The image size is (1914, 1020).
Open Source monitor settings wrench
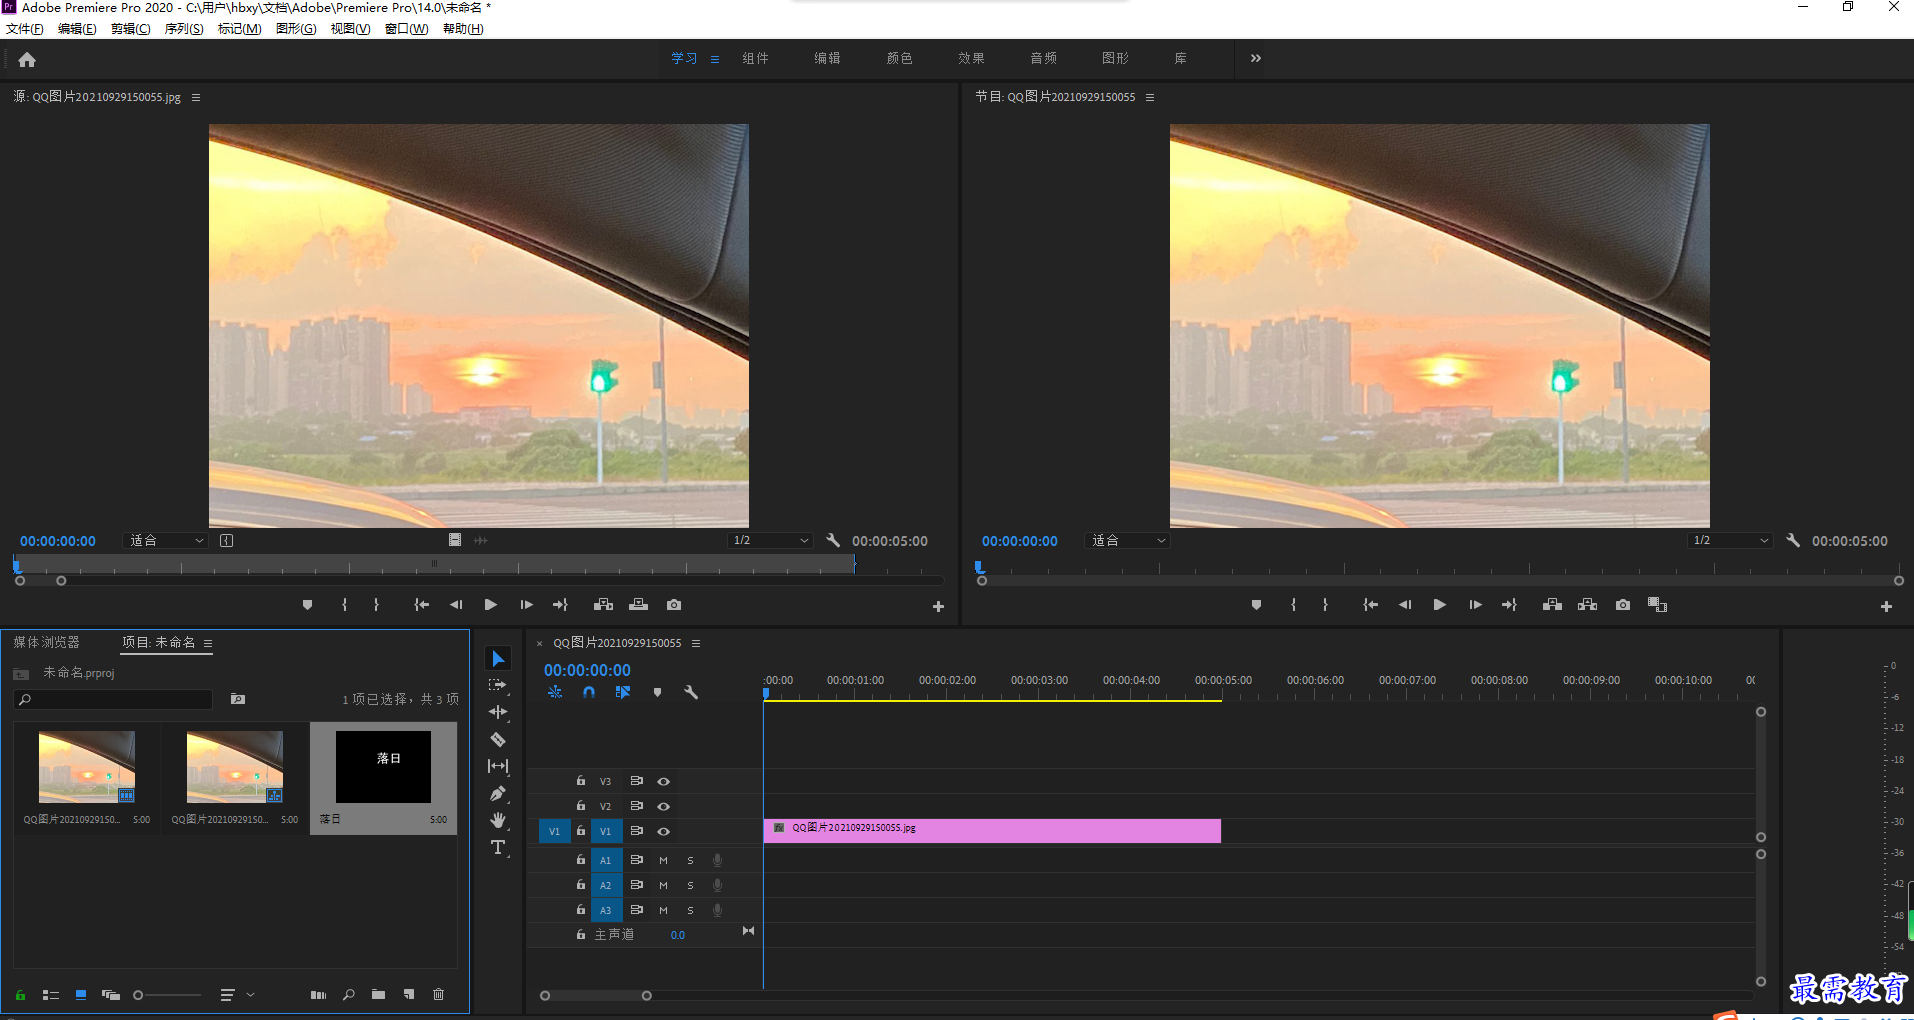point(833,540)
